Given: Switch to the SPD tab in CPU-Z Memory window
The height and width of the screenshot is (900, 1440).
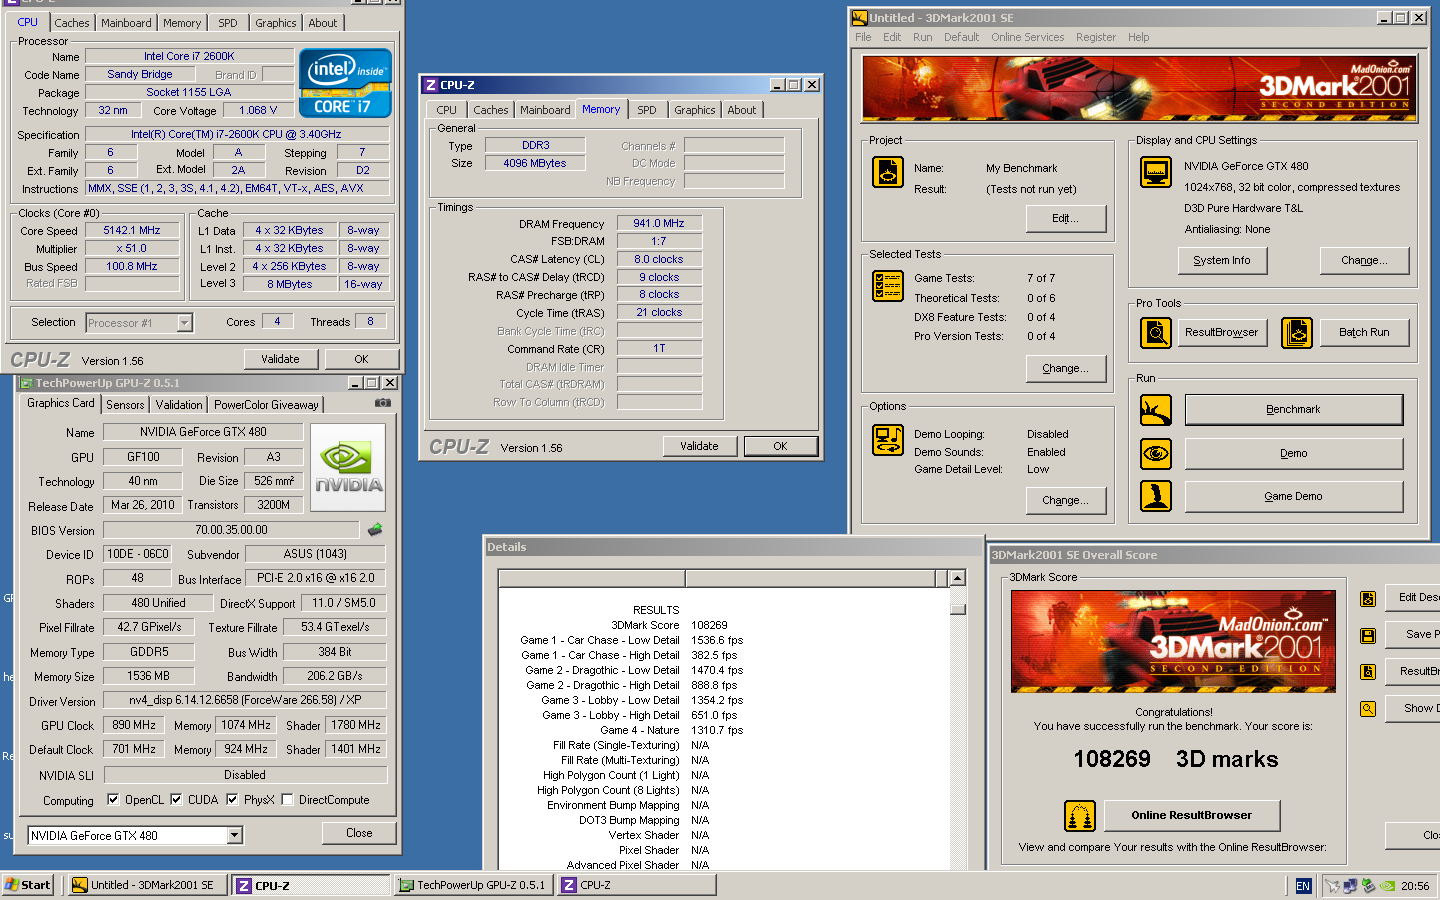Looking at the screenshot, I should click(x=647, y=110).
